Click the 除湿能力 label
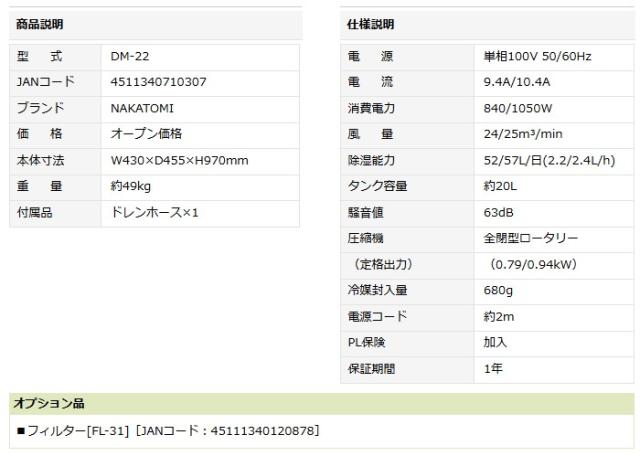Screen dimensions: 640x456 click(371, 160)
